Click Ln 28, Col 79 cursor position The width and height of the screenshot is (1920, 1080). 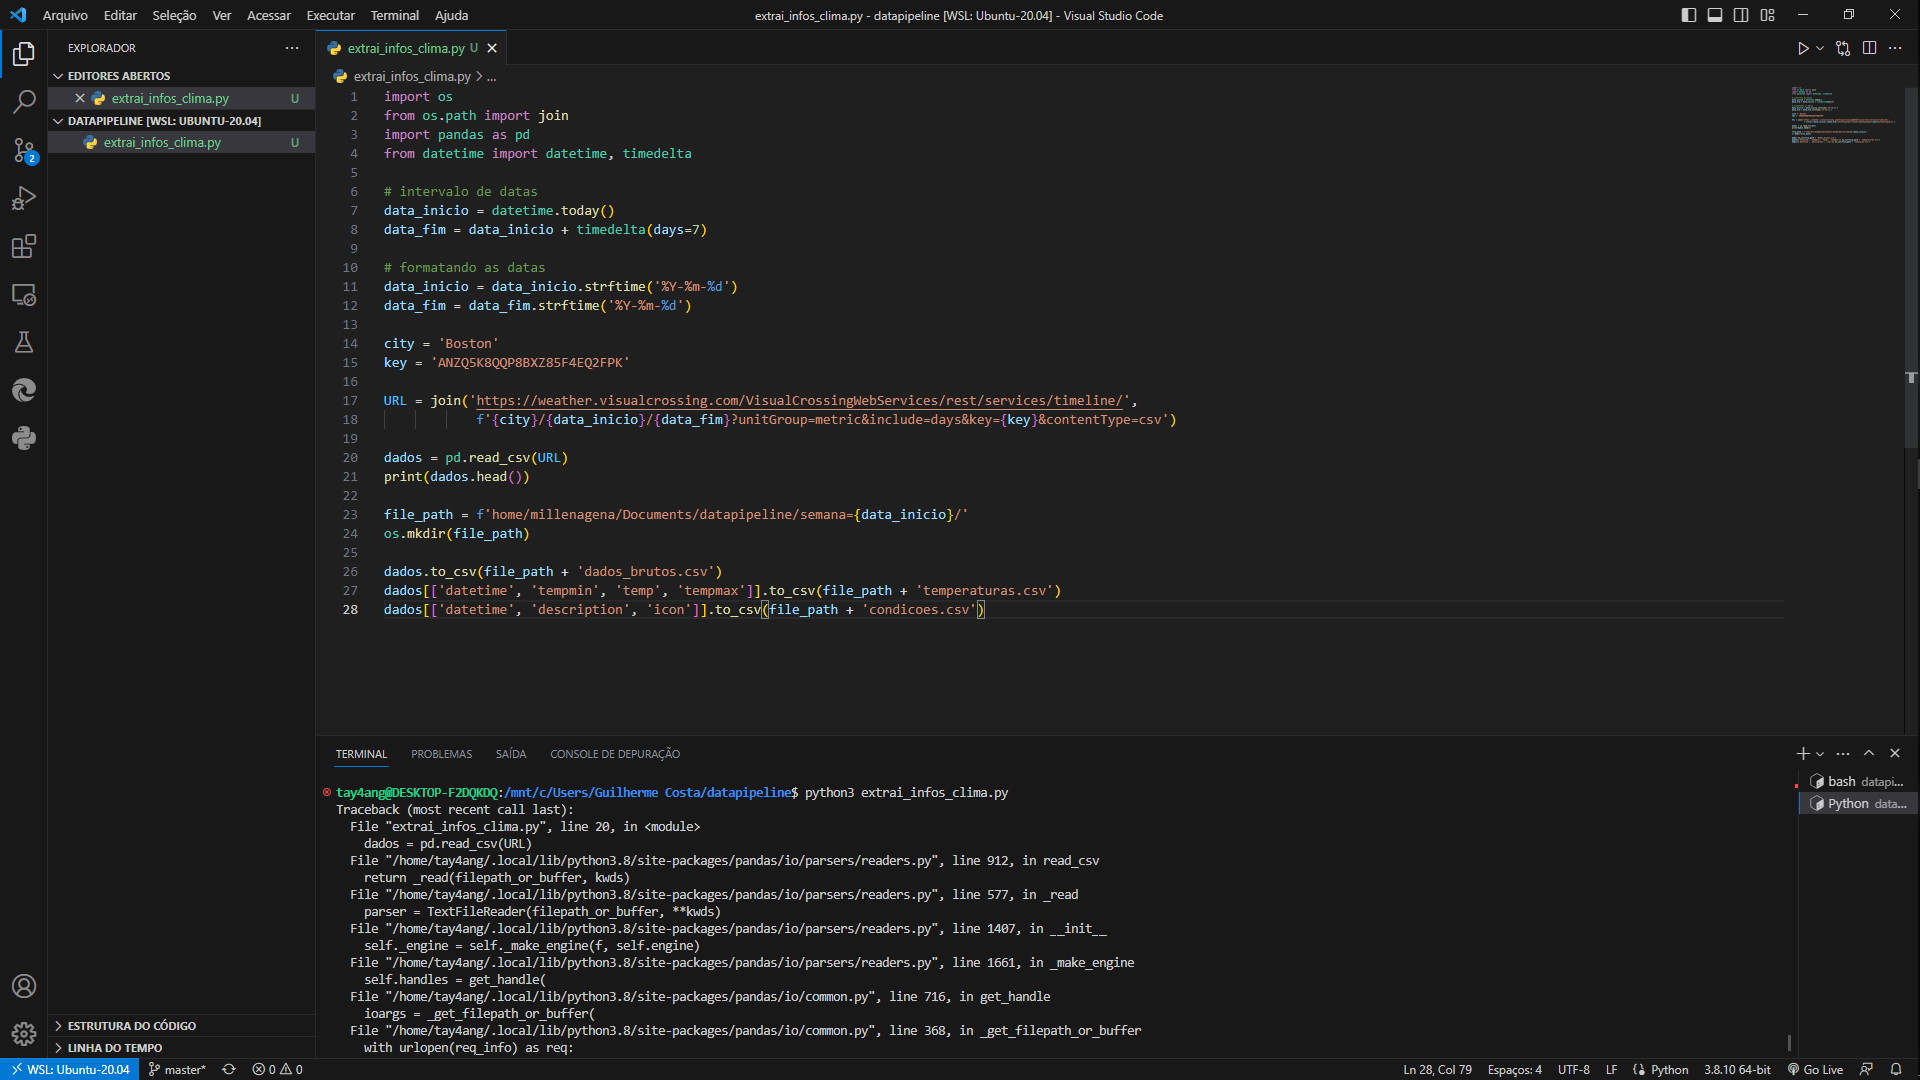click(1437, 1070)
